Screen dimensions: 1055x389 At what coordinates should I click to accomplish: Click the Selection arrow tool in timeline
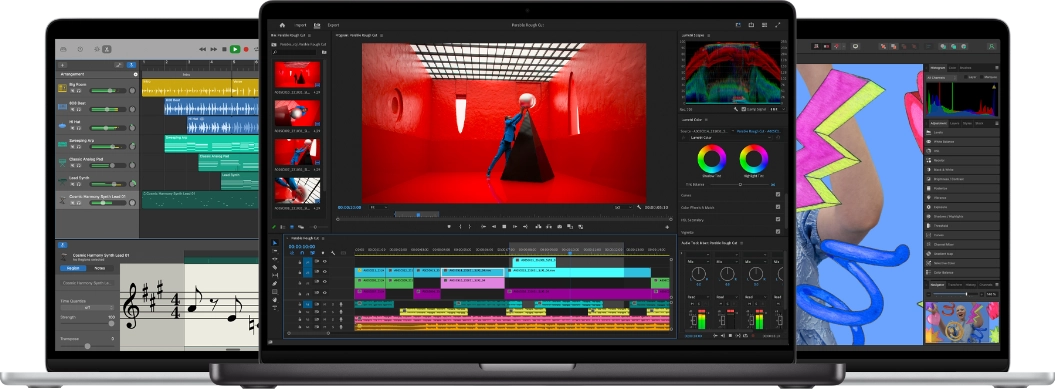click(275, 243)
